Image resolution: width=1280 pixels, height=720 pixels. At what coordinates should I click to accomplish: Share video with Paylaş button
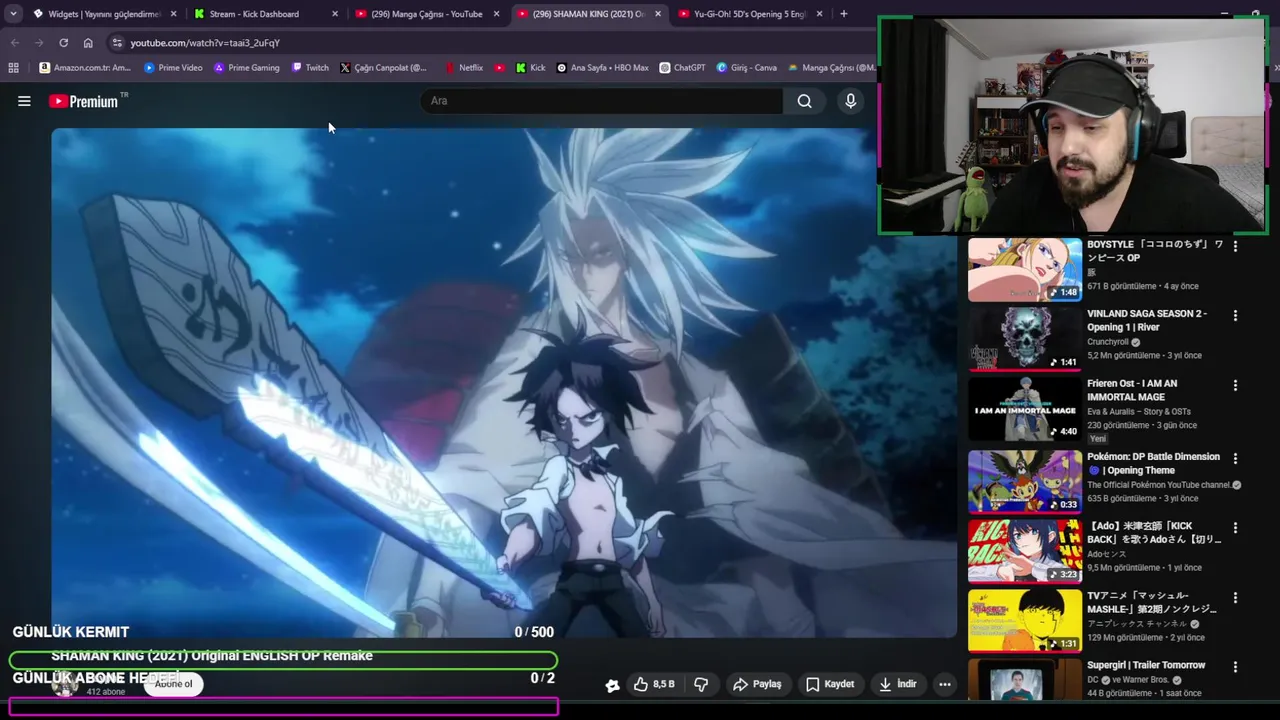point(757,684)
